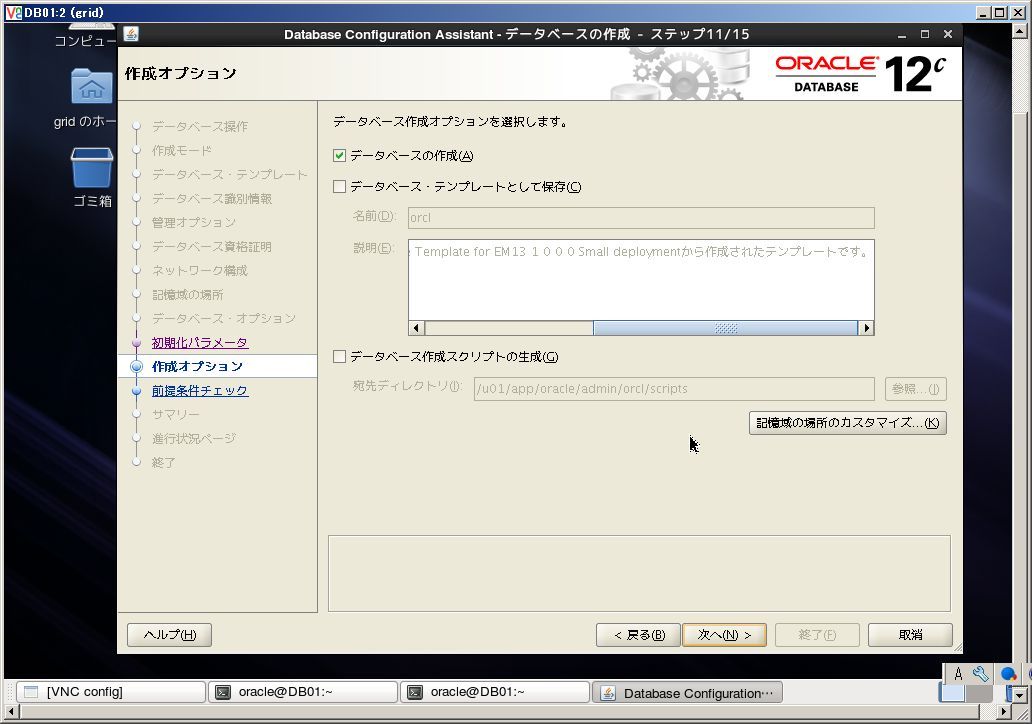This screenshot has height=724, width=1032.
Task: Click 記憶域の場所のカスタマイズ button
Action: click(848, 423)
